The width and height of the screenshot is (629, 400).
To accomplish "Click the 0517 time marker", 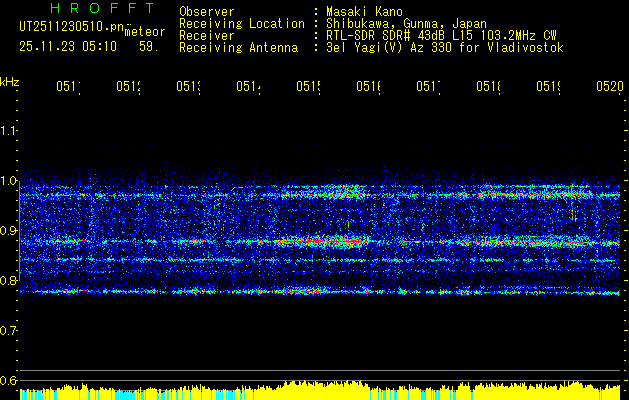I will point(428,86).
